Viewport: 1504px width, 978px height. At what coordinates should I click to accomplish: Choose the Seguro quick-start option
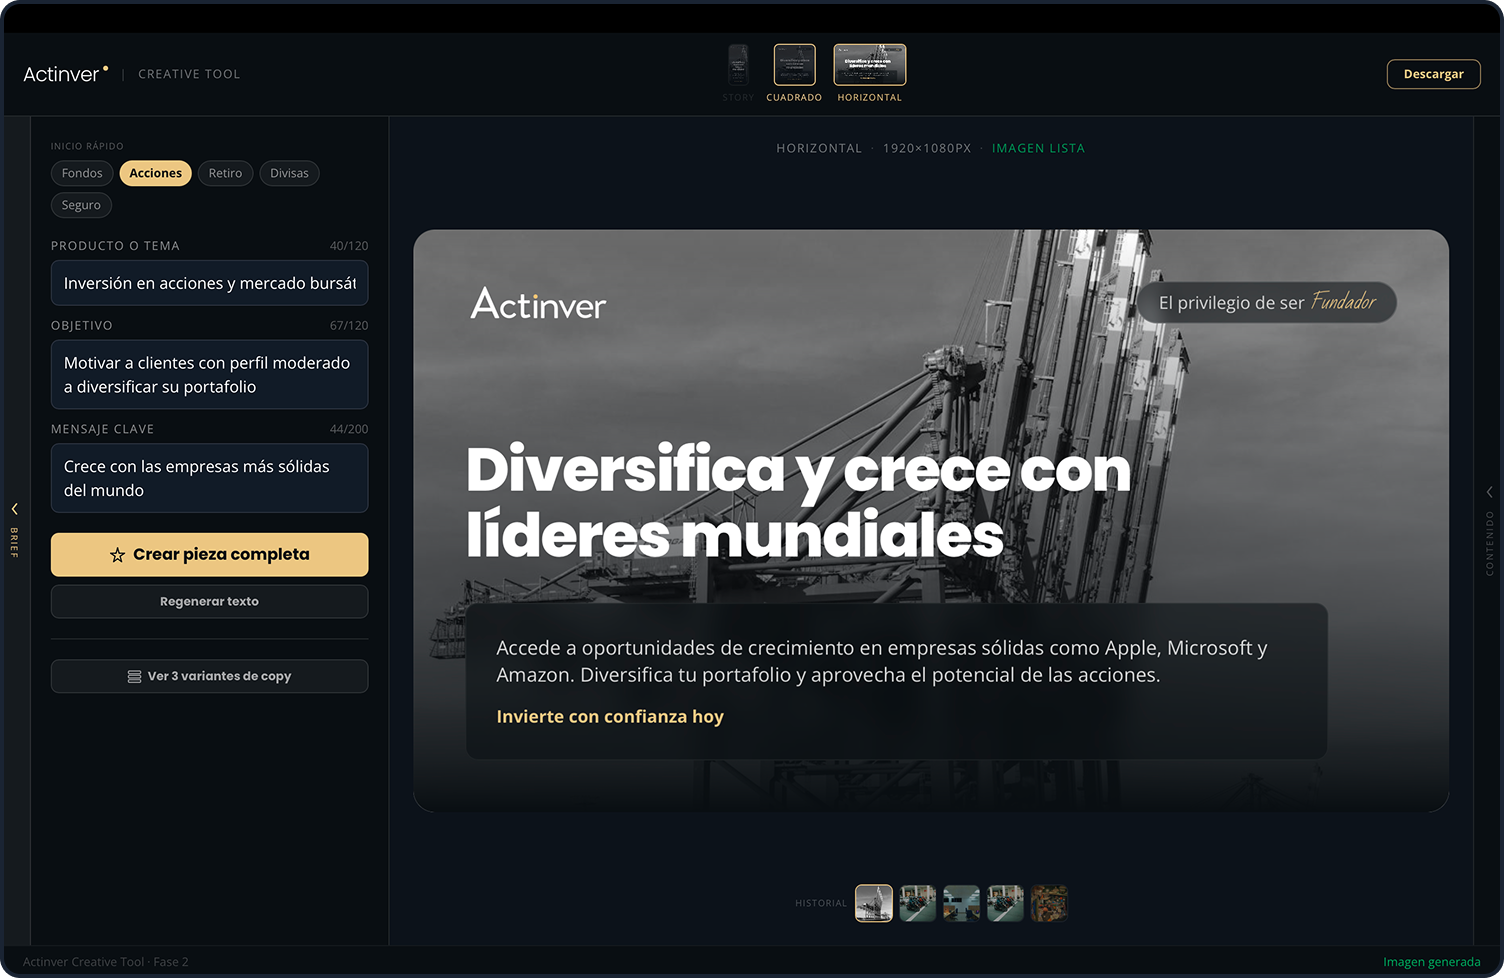[81, 205]
